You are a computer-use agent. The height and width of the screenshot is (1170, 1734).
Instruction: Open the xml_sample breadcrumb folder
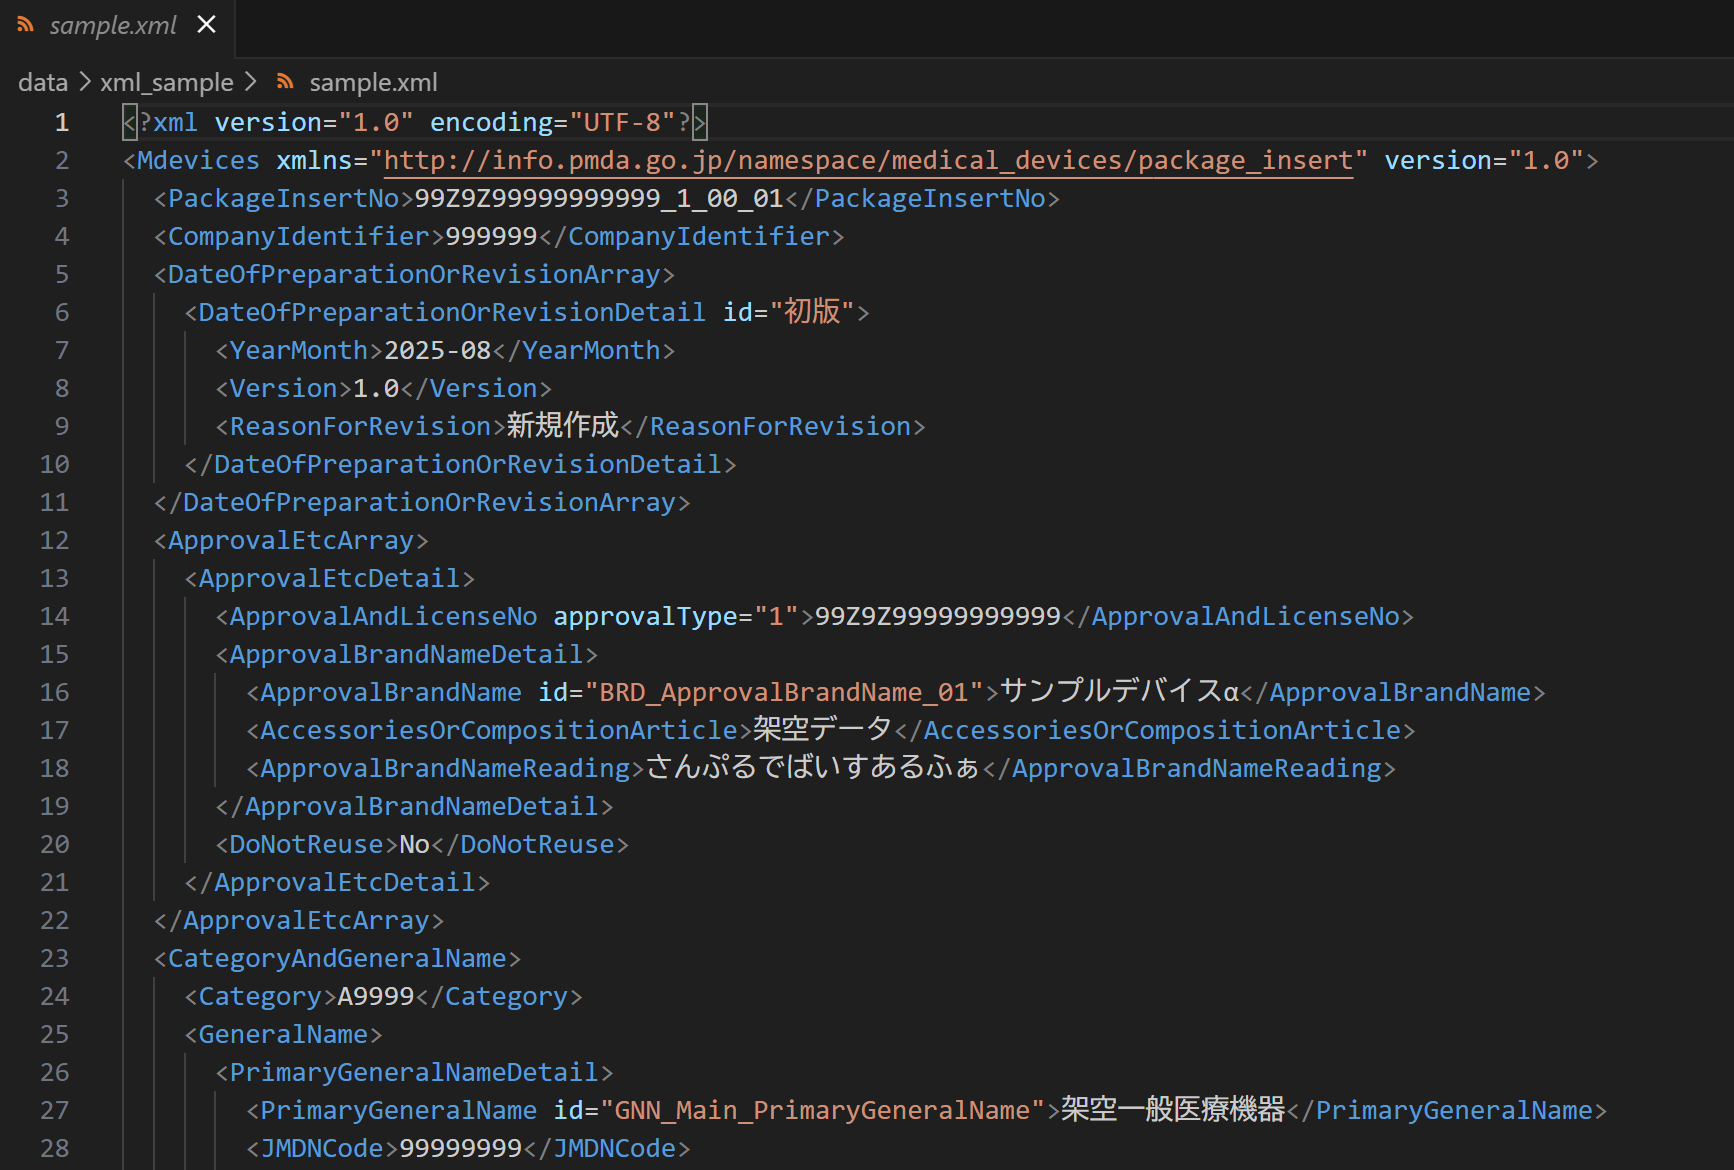point(166,82)
